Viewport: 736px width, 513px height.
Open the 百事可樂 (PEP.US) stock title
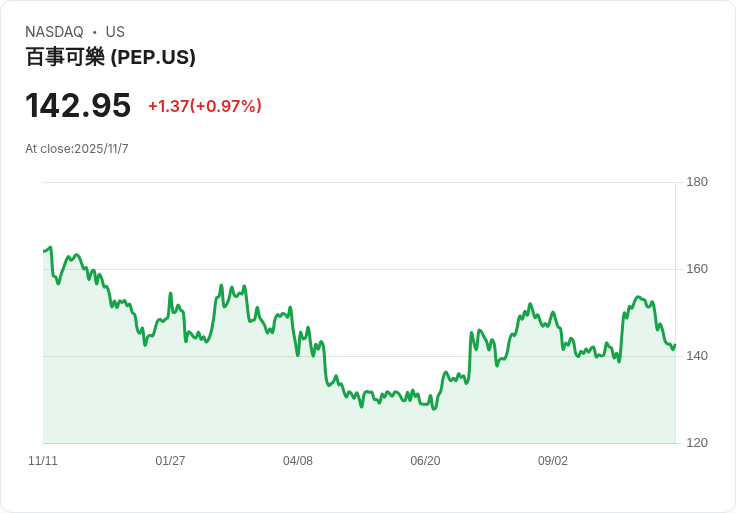110,57
